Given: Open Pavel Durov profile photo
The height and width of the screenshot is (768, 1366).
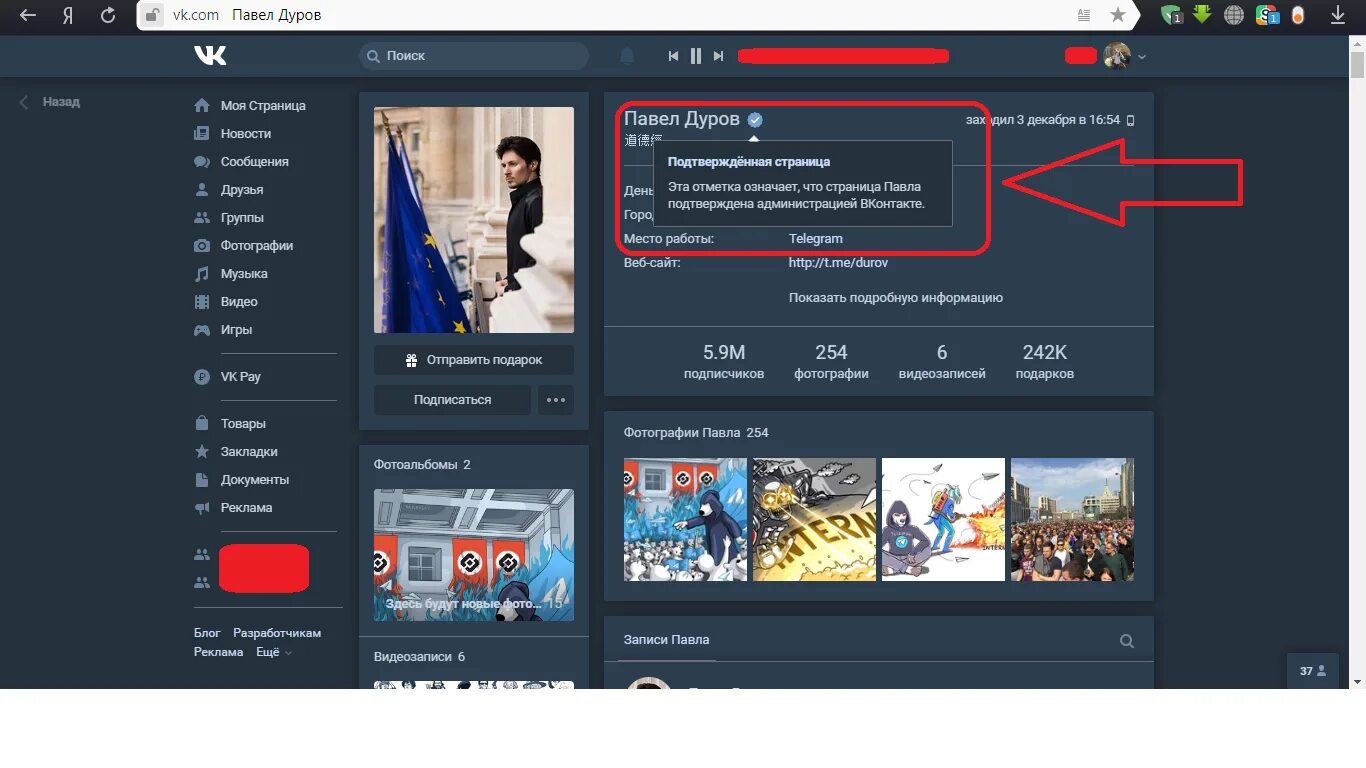Looking at the screenshot, I should click(474, 220).
